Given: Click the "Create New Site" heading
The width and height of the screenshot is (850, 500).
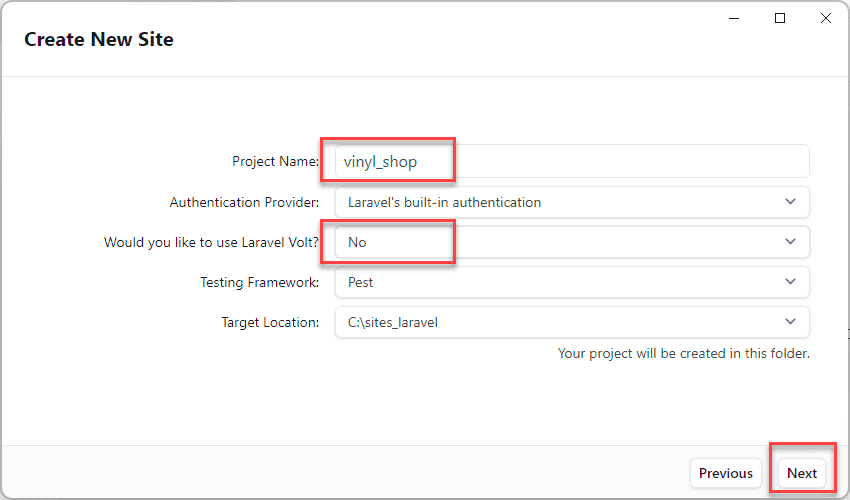Looking at the screenshot, I should click(99, 40).
